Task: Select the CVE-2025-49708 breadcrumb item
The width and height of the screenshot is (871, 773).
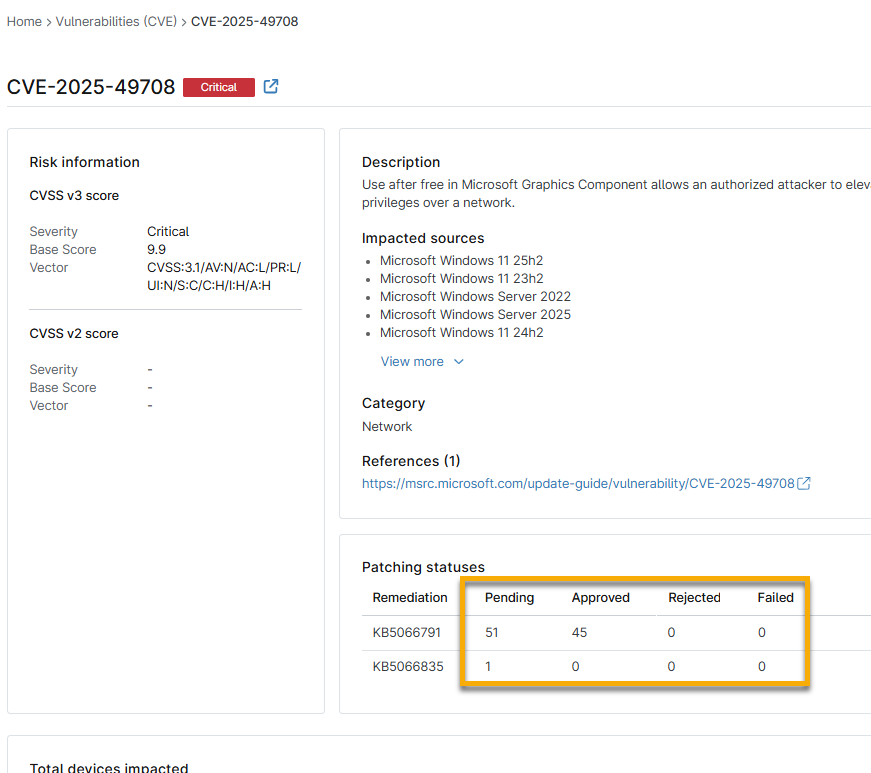Action: (244, 21)
